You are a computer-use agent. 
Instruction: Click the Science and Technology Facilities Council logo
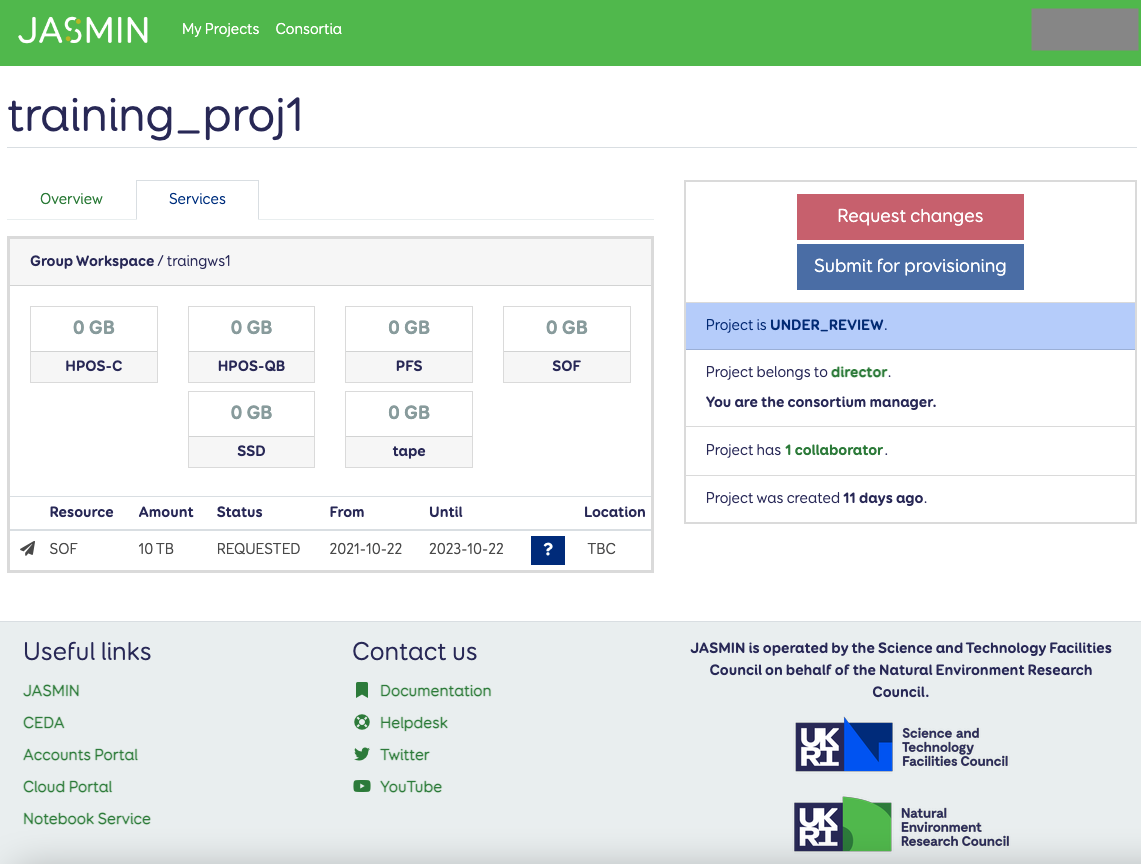click(x=902, y=746)
